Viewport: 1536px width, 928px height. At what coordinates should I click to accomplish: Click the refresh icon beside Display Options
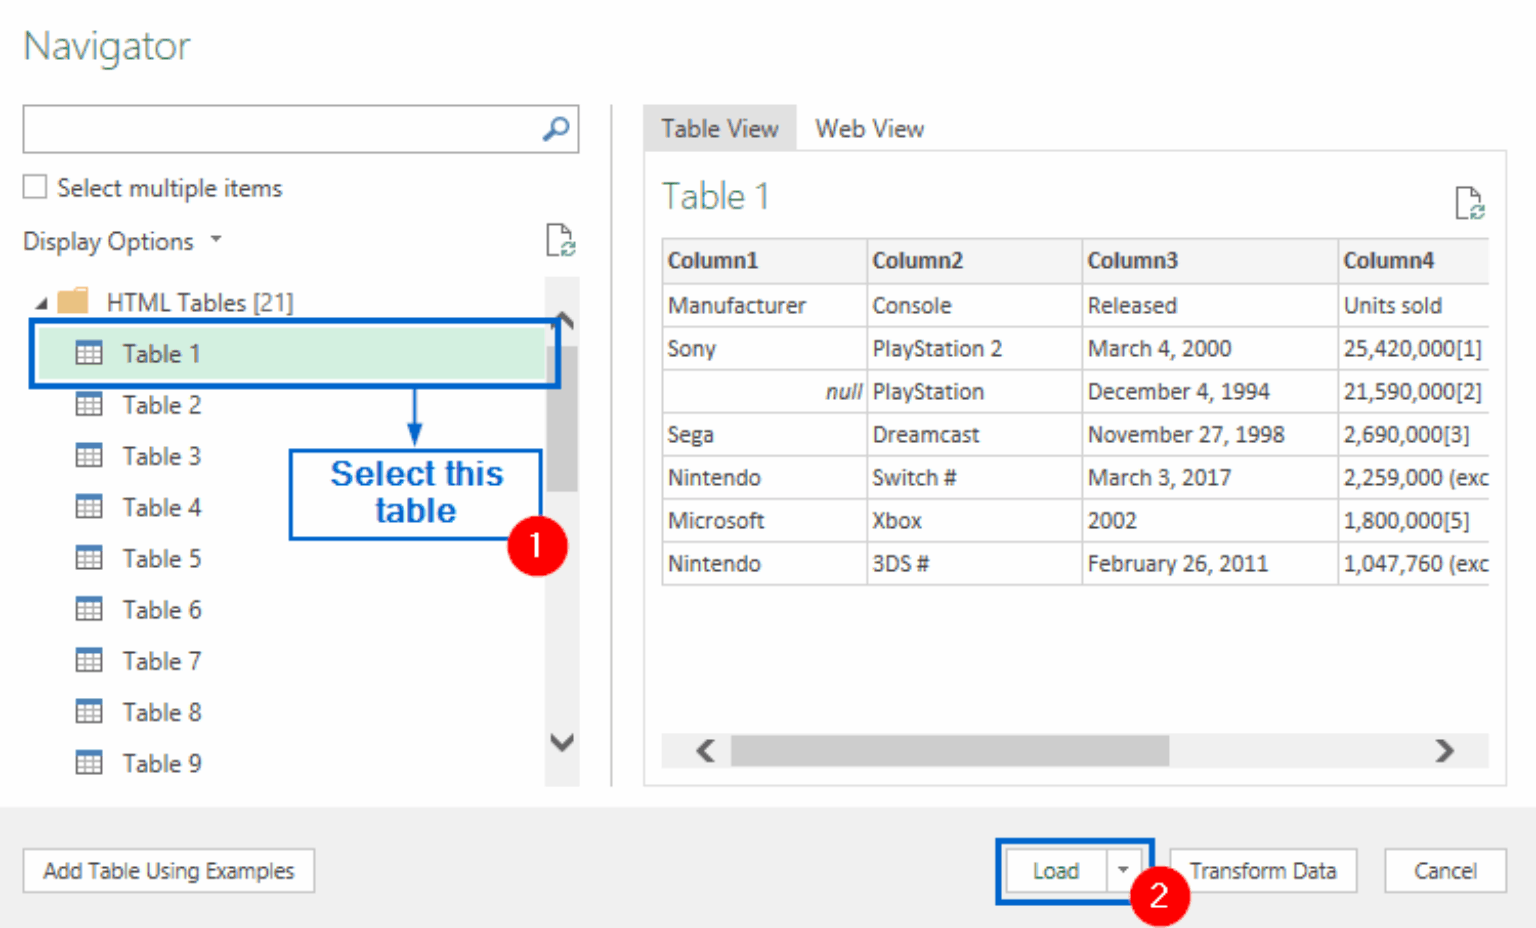tap(561, 240)
